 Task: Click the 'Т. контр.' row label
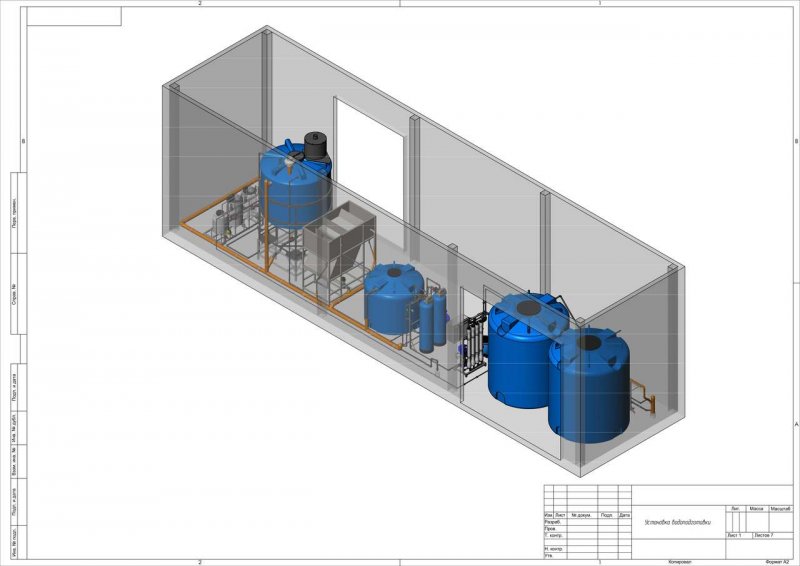pyautogui.click(x=554, y=535)
